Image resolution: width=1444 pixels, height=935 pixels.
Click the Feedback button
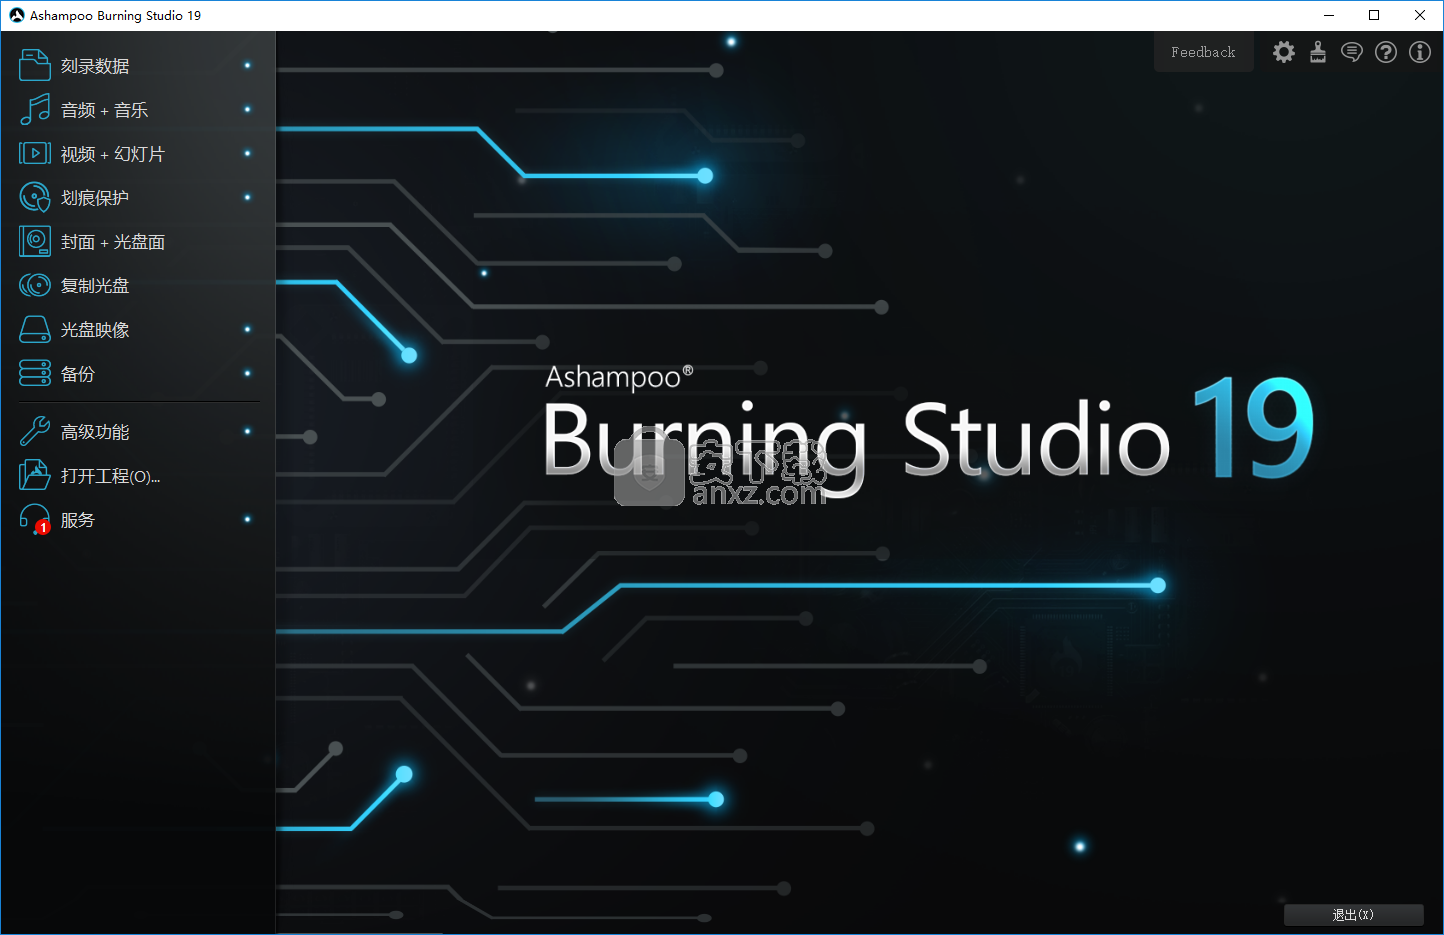(x=1203, y=52)
